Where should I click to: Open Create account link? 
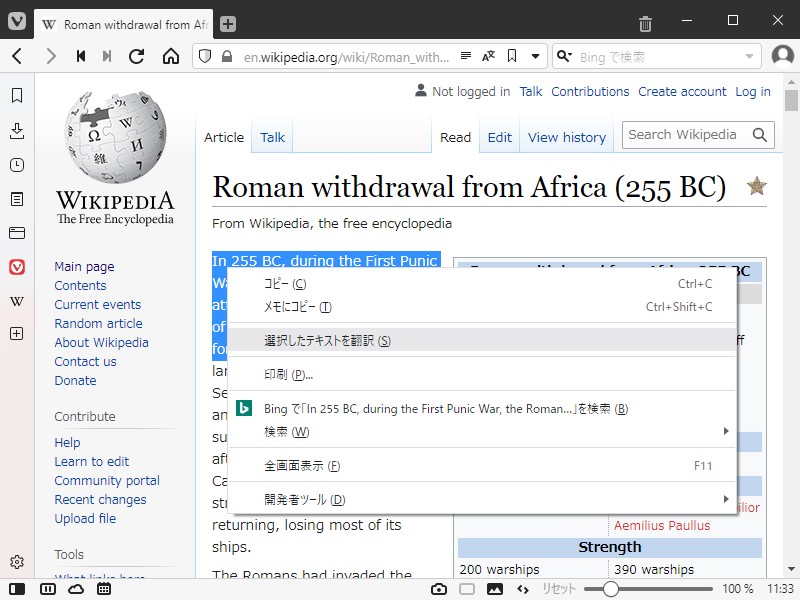click(x=682, y=92)
